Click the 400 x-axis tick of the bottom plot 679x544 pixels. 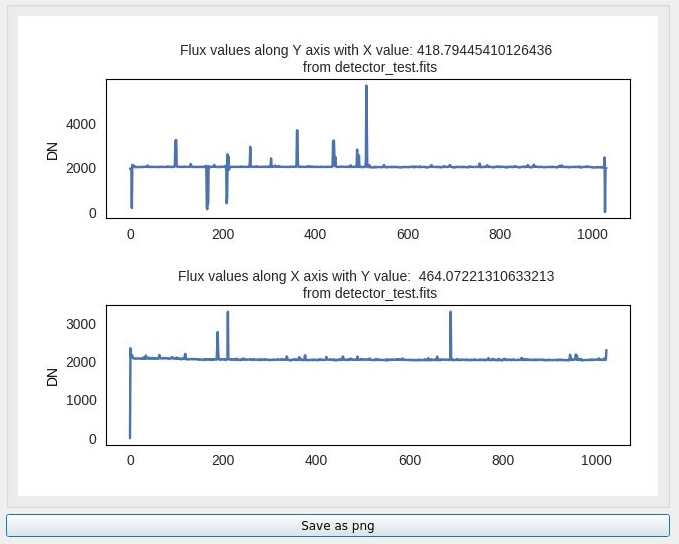(x=316, y=460)
